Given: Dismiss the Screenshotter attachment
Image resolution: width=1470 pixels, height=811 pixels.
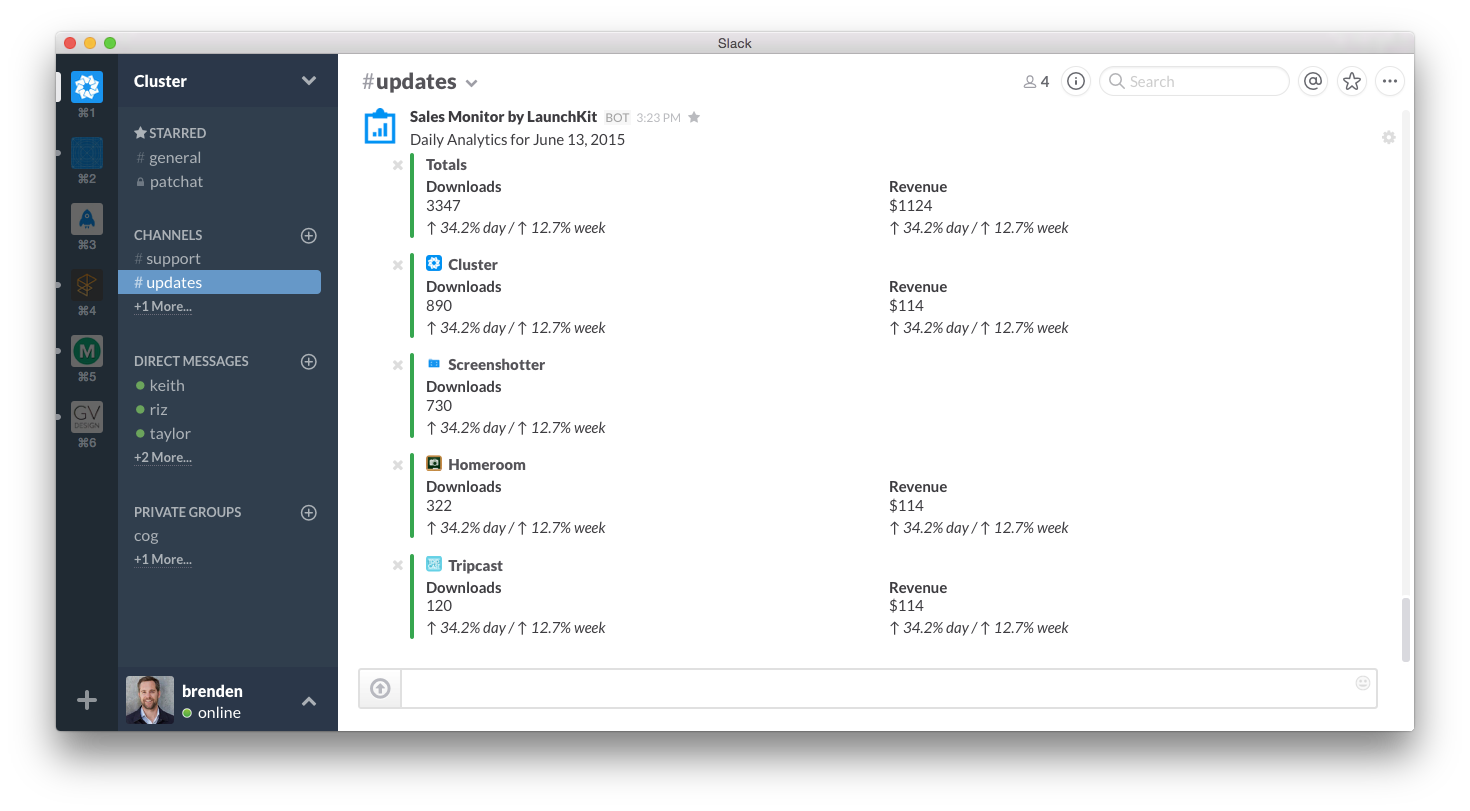Looking at the screenshot, I should pyautogui.click(x=398, y=365).
